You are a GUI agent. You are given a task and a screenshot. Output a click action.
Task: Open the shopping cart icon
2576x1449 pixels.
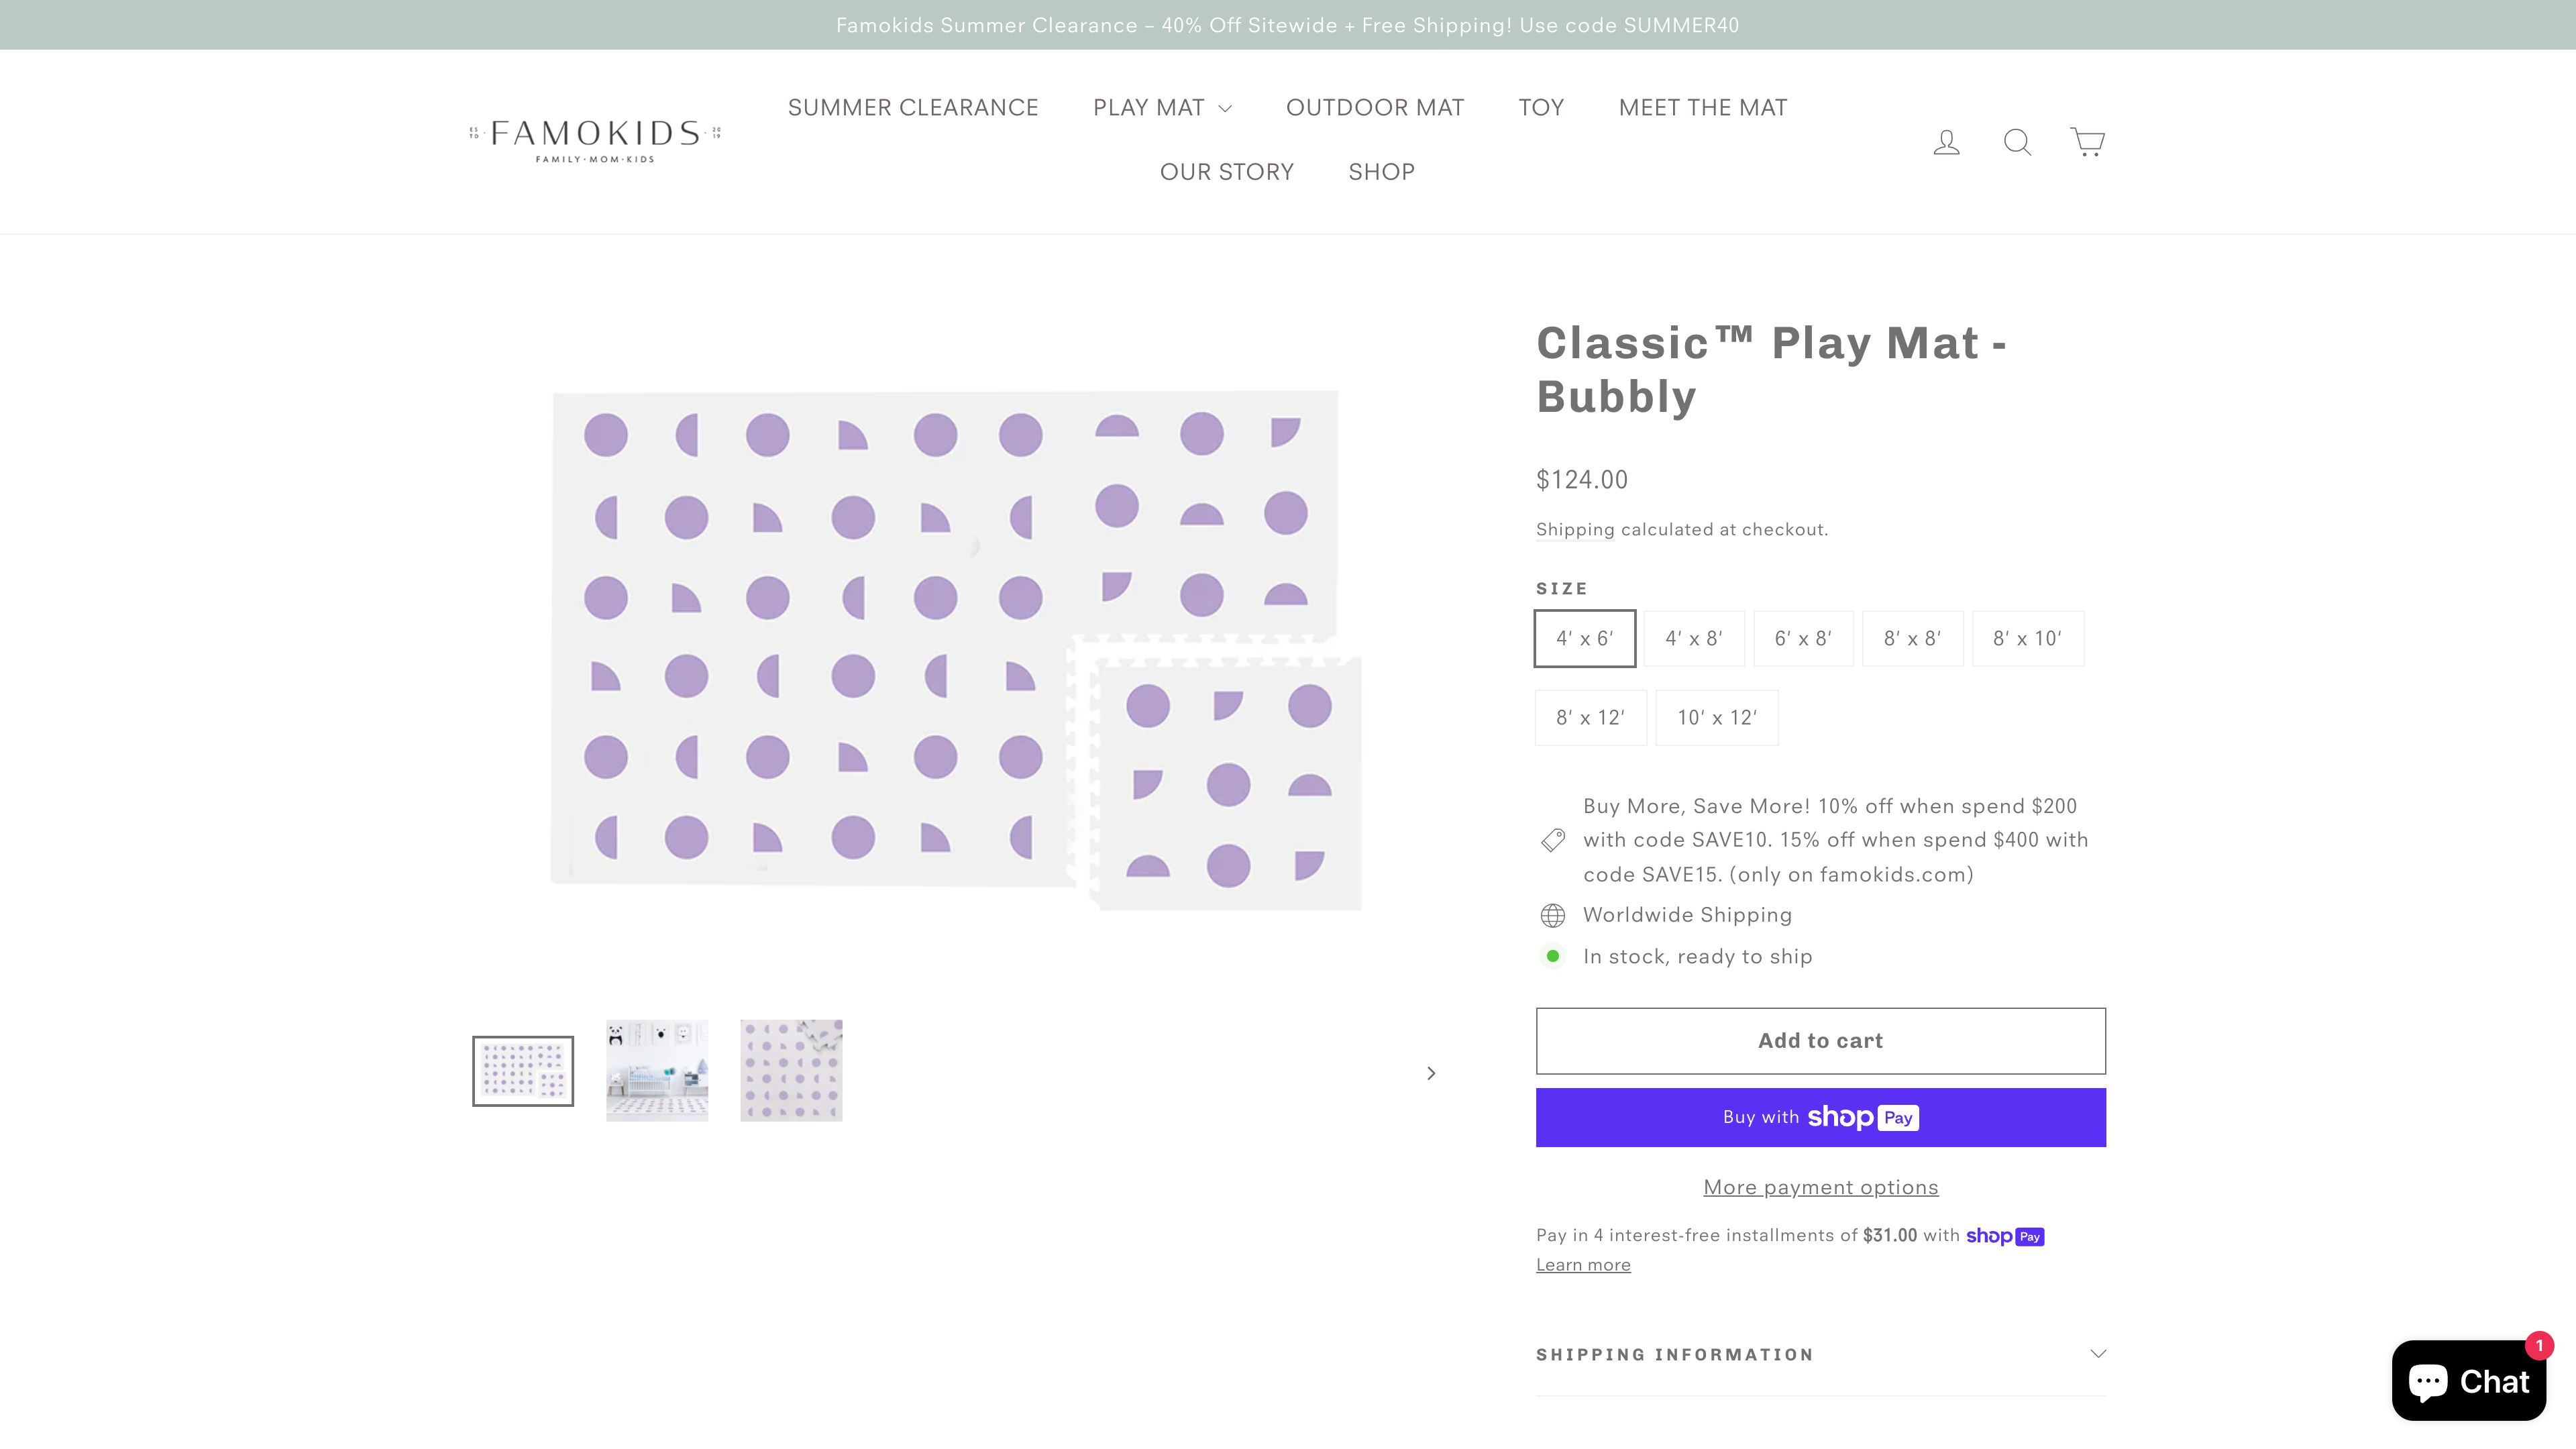click(2087, 142)
